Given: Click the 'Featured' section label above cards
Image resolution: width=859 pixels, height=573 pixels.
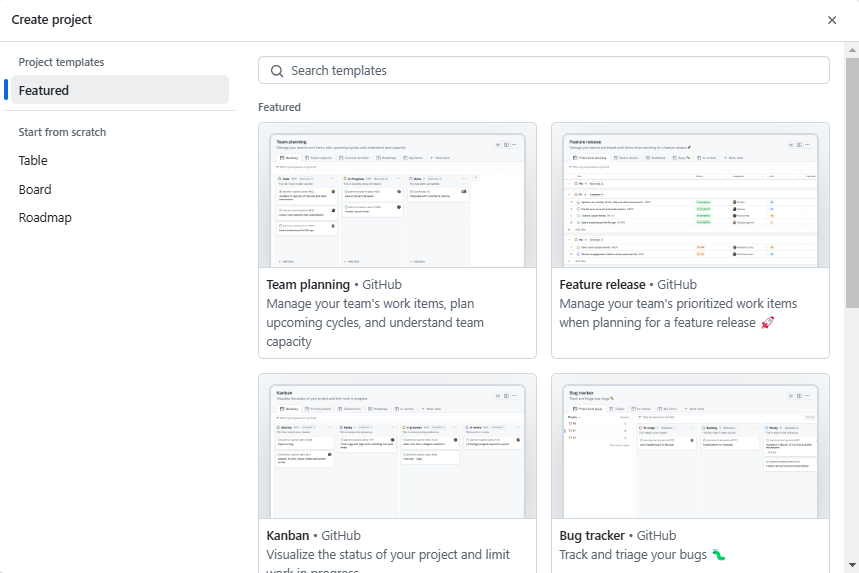Looking at the screenshot, I should pos(279,107).
